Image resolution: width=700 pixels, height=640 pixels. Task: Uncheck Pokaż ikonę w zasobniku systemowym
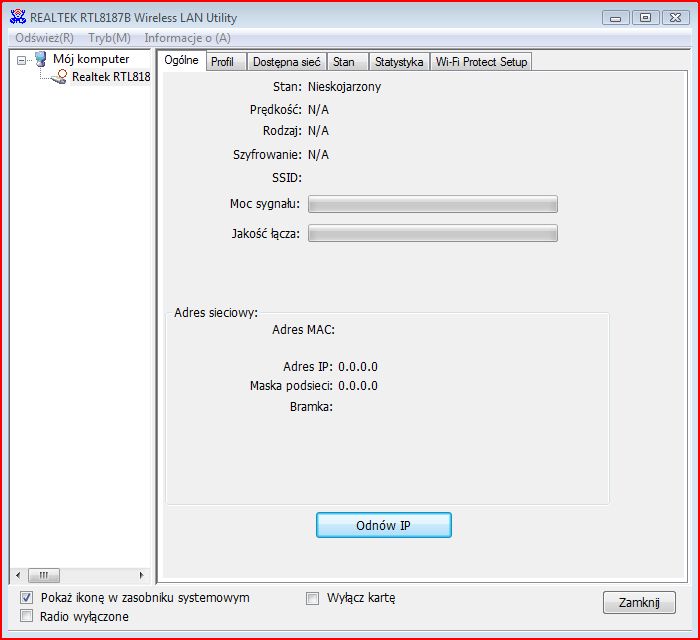coord(27,598)
